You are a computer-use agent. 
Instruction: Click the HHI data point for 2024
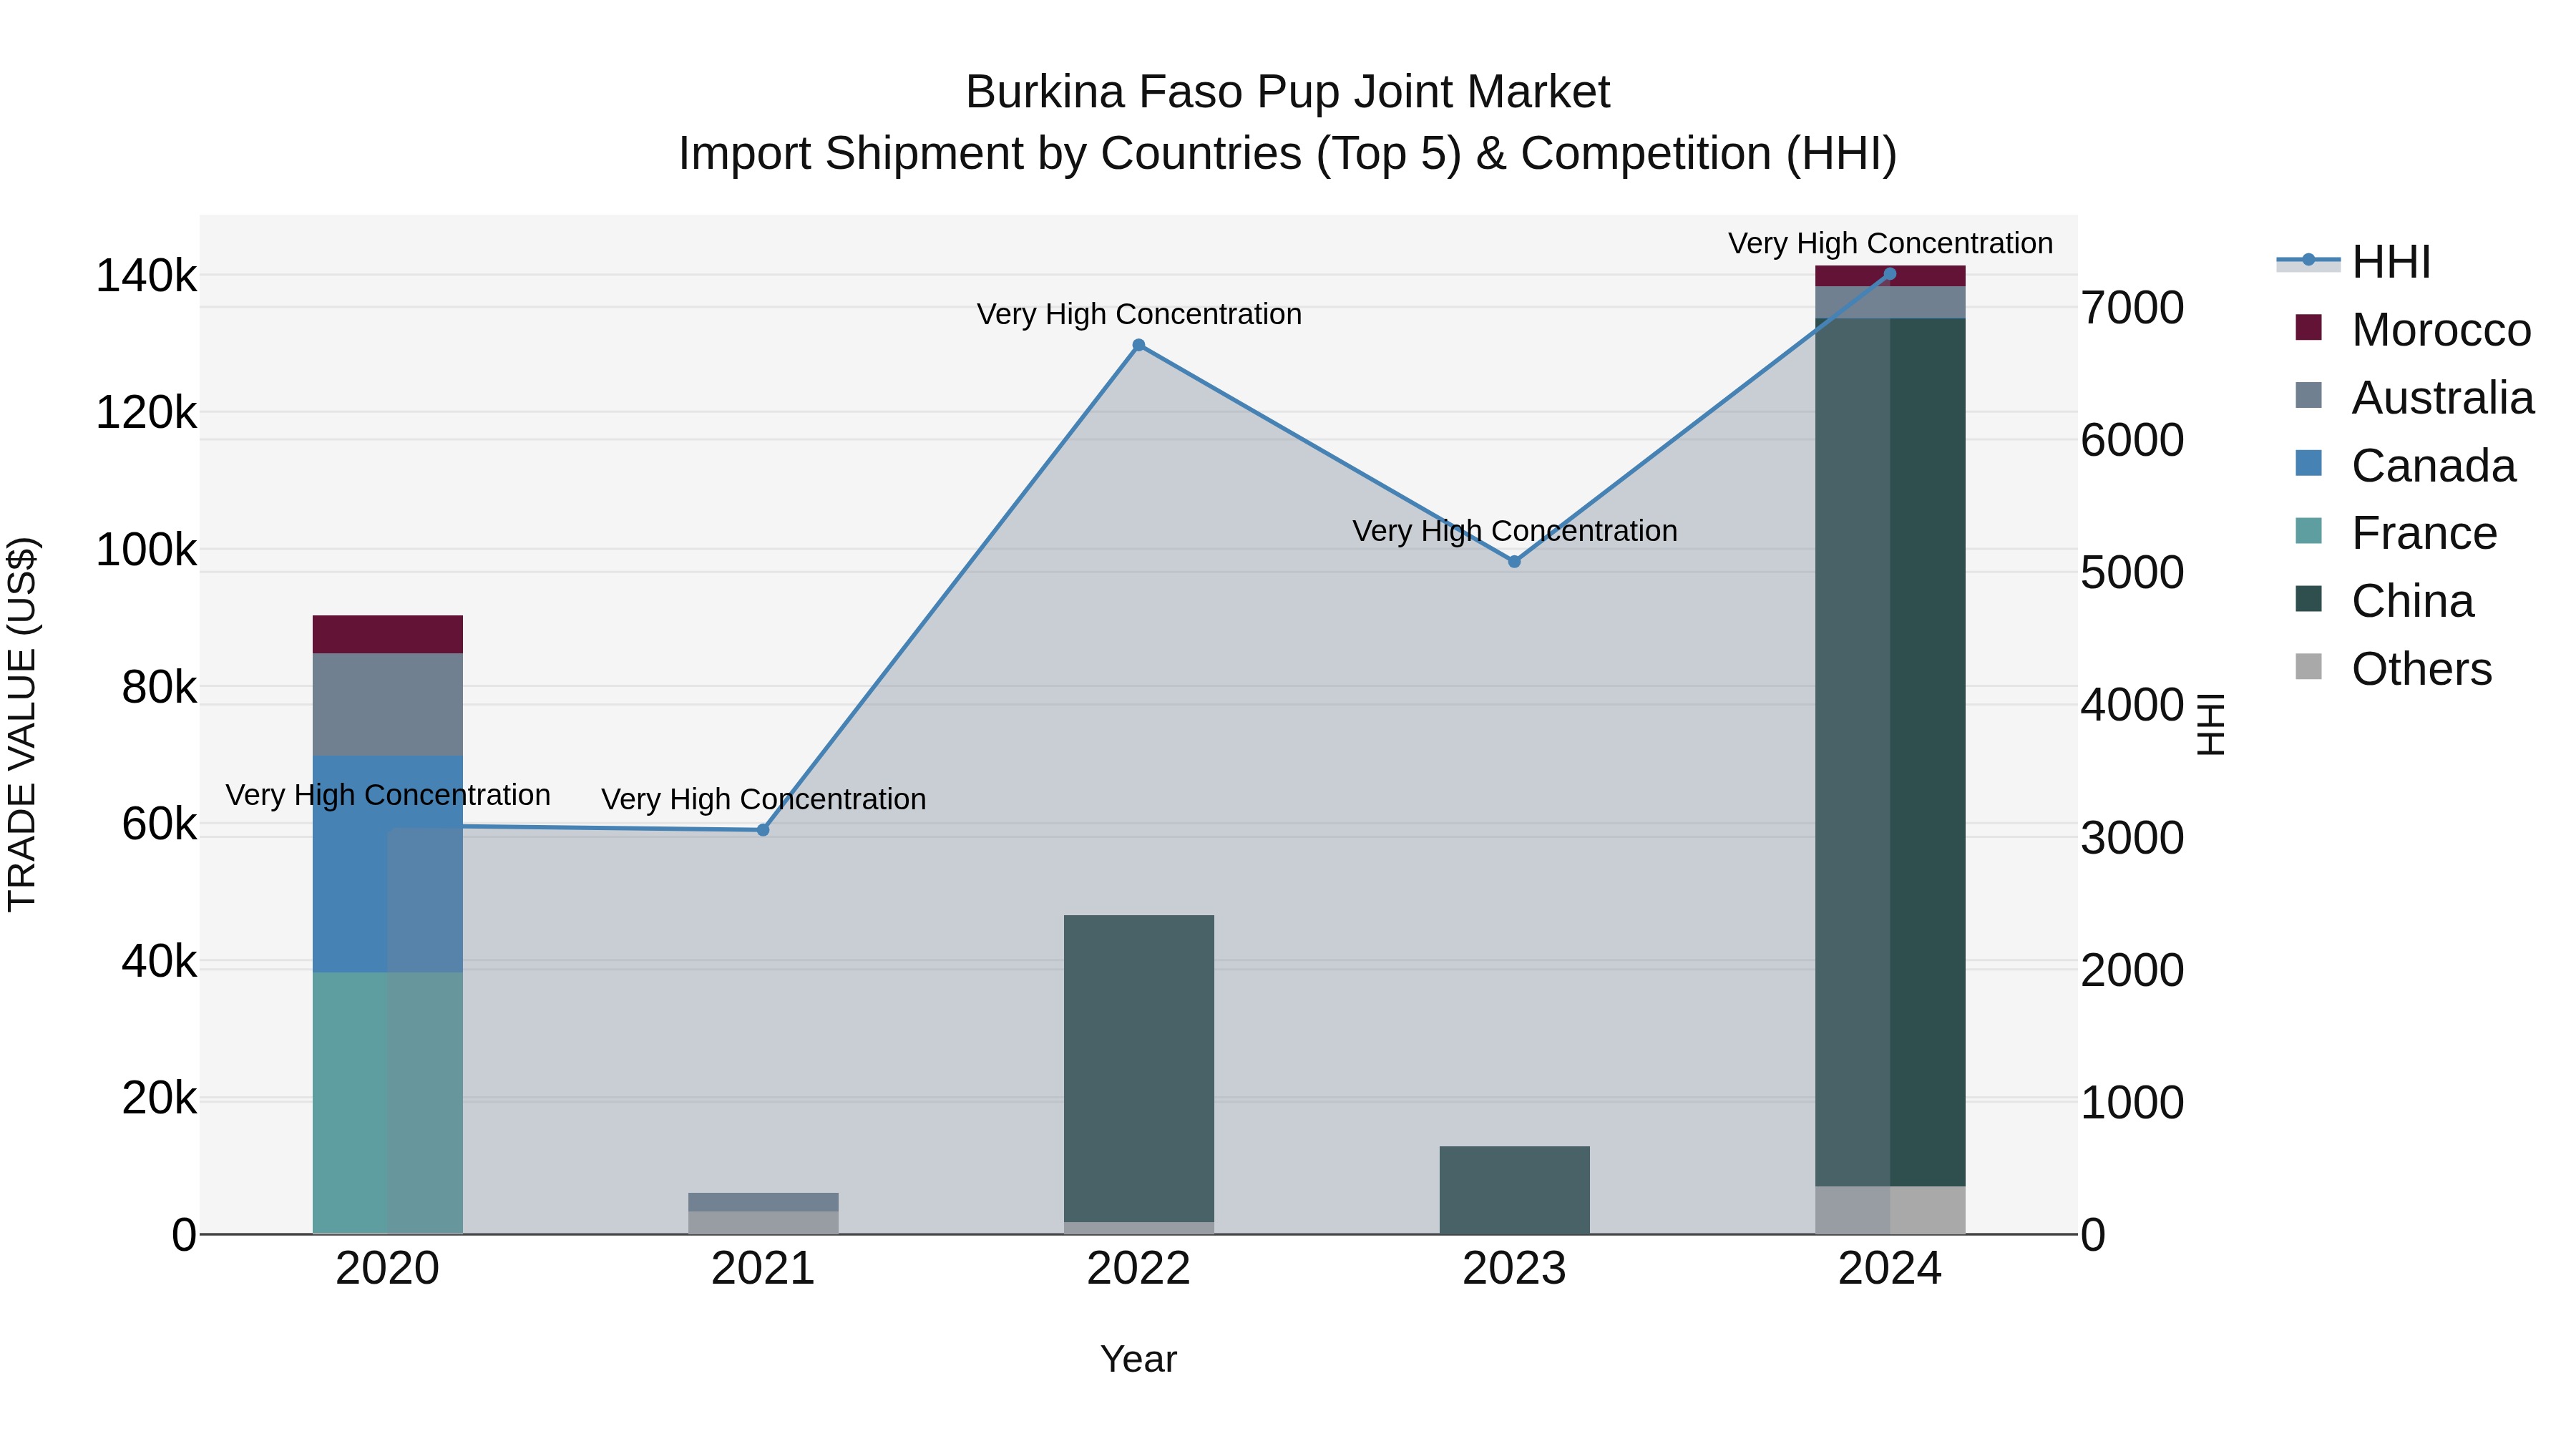(x=1890, y=274)
